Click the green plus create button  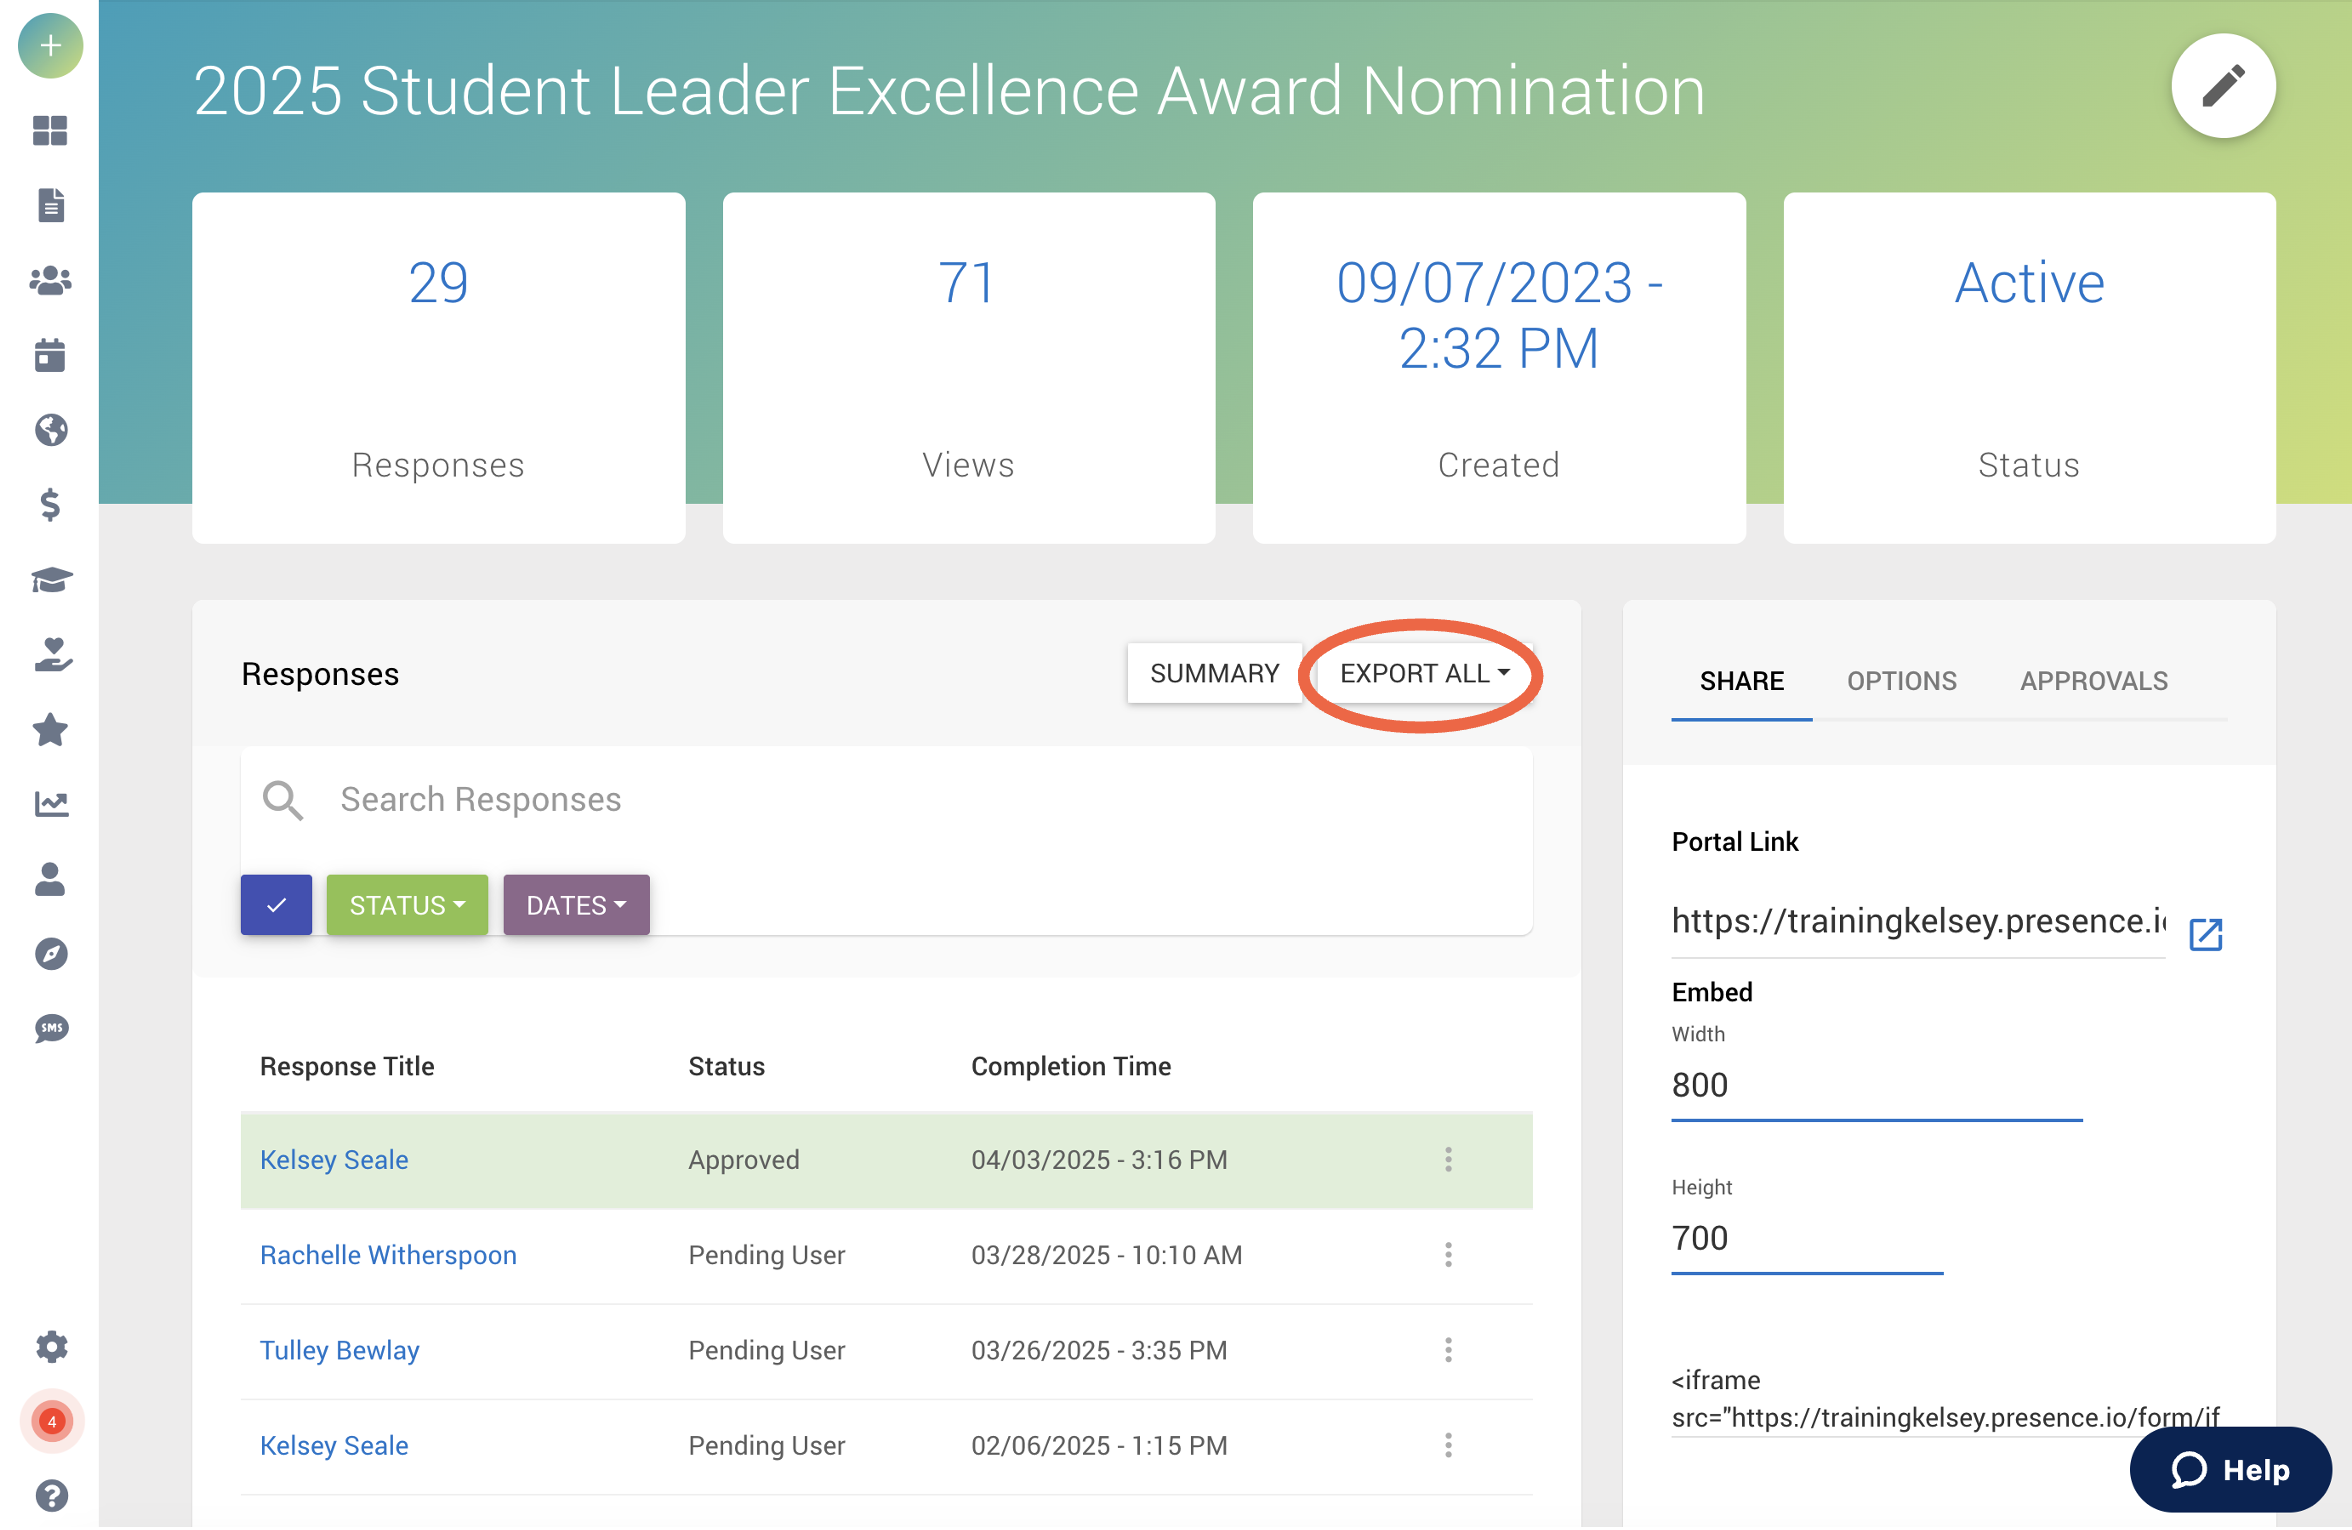point(50,46)
